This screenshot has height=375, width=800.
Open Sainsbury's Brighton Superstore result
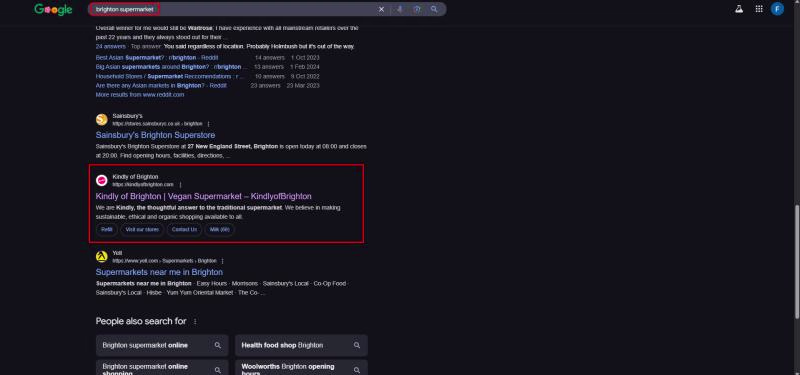(x=155, y=135)
